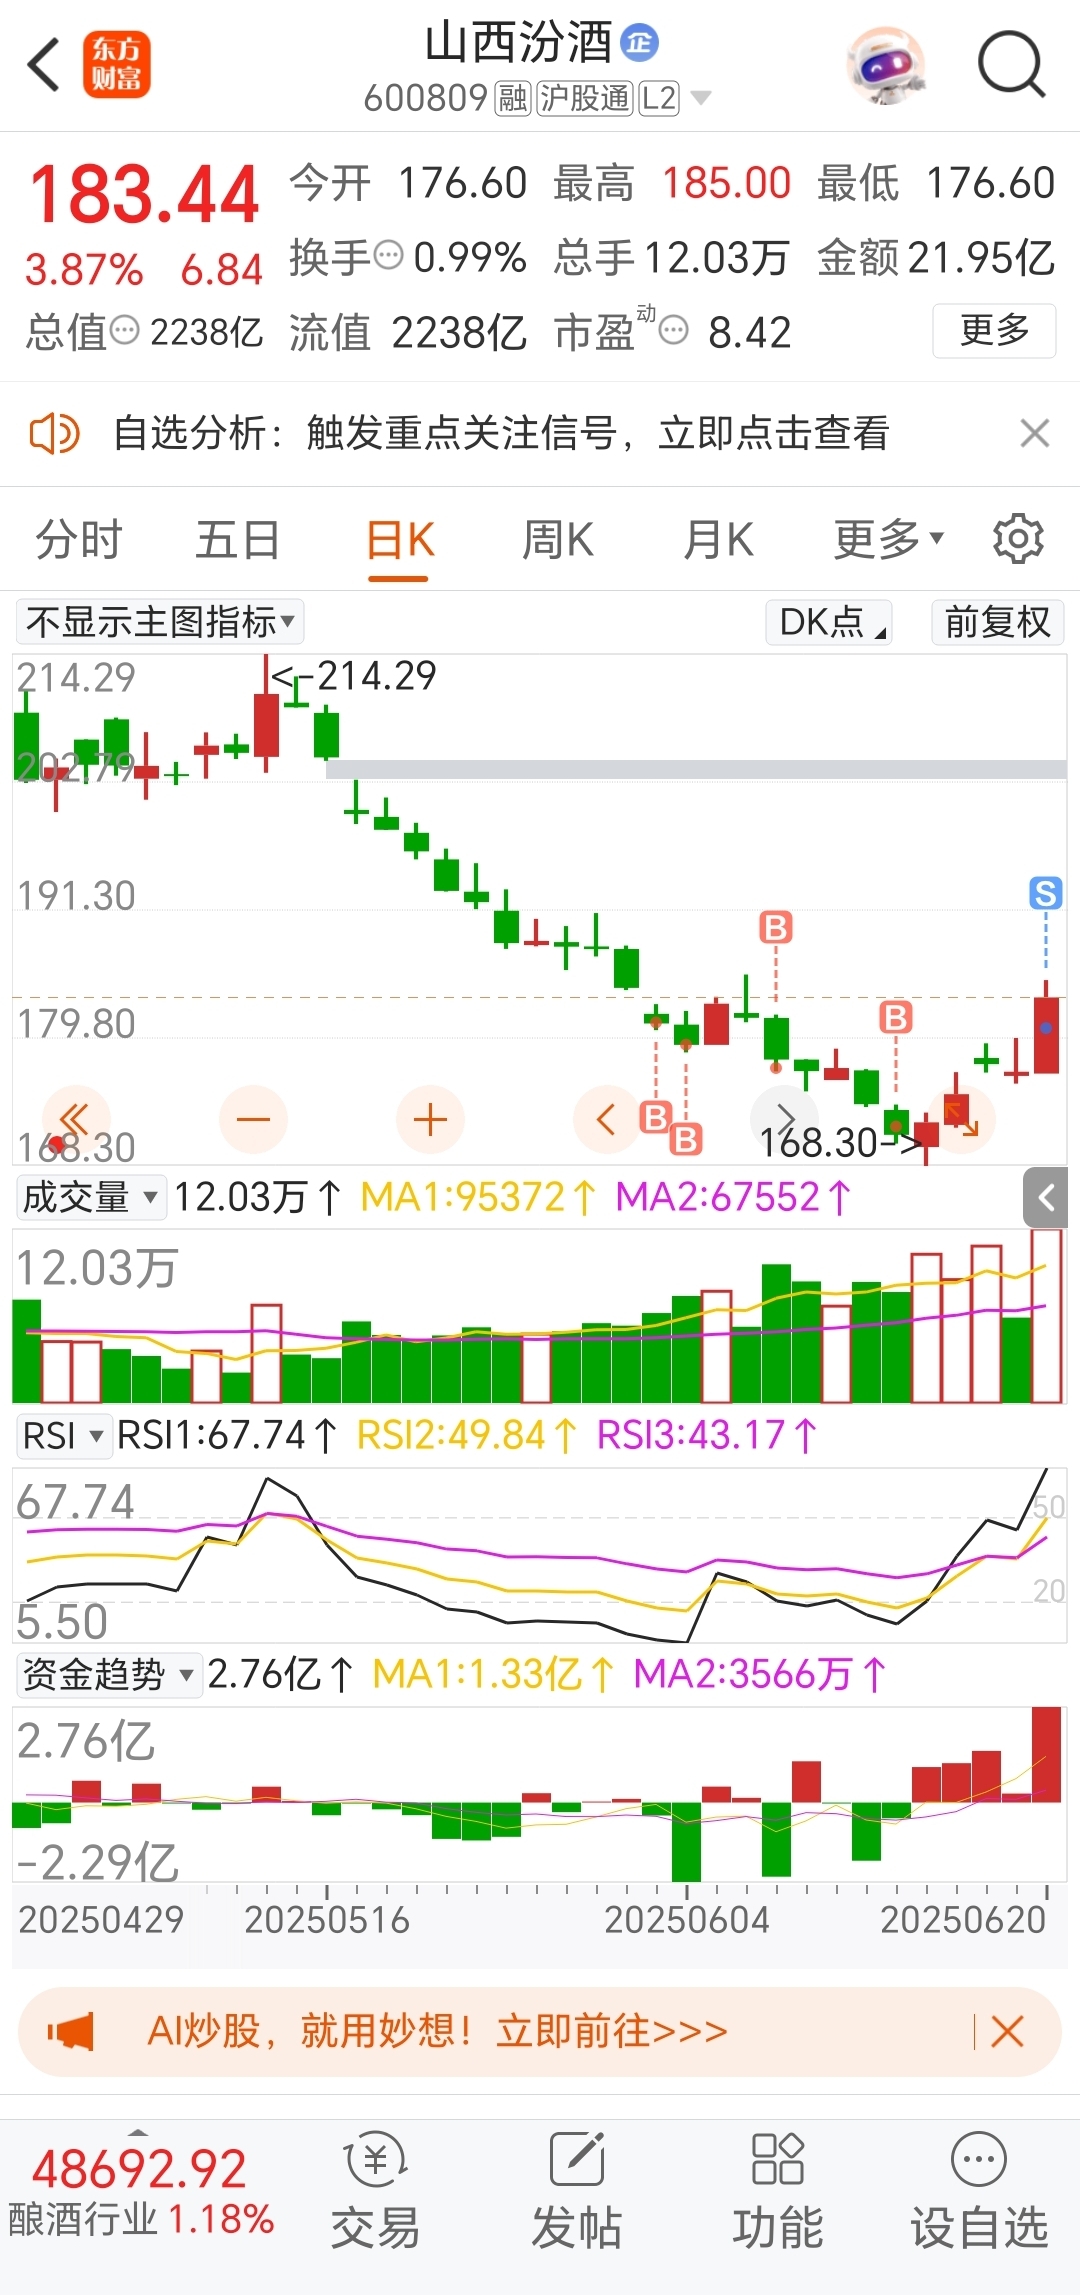Tap the 市盈 info circle icon

[674, 330]
